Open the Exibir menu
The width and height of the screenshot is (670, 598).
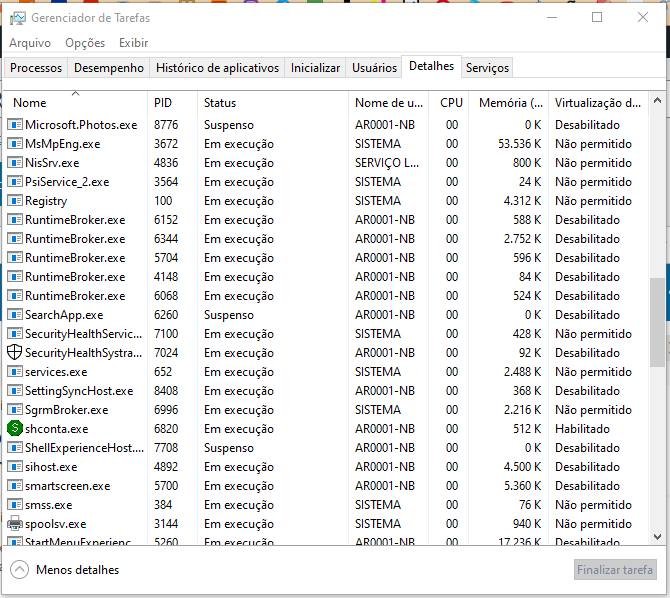click(x=133, y=43)
